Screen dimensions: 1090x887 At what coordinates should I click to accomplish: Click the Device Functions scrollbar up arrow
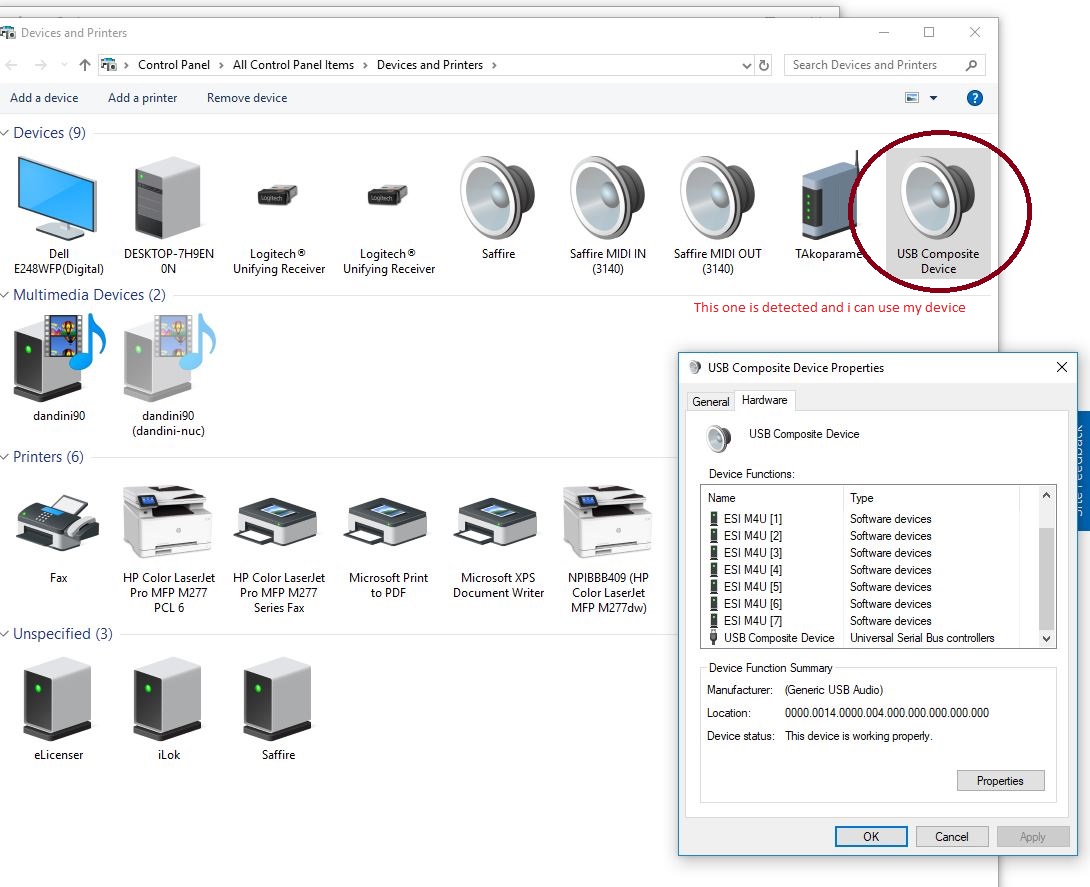[x=1047, y=495]
